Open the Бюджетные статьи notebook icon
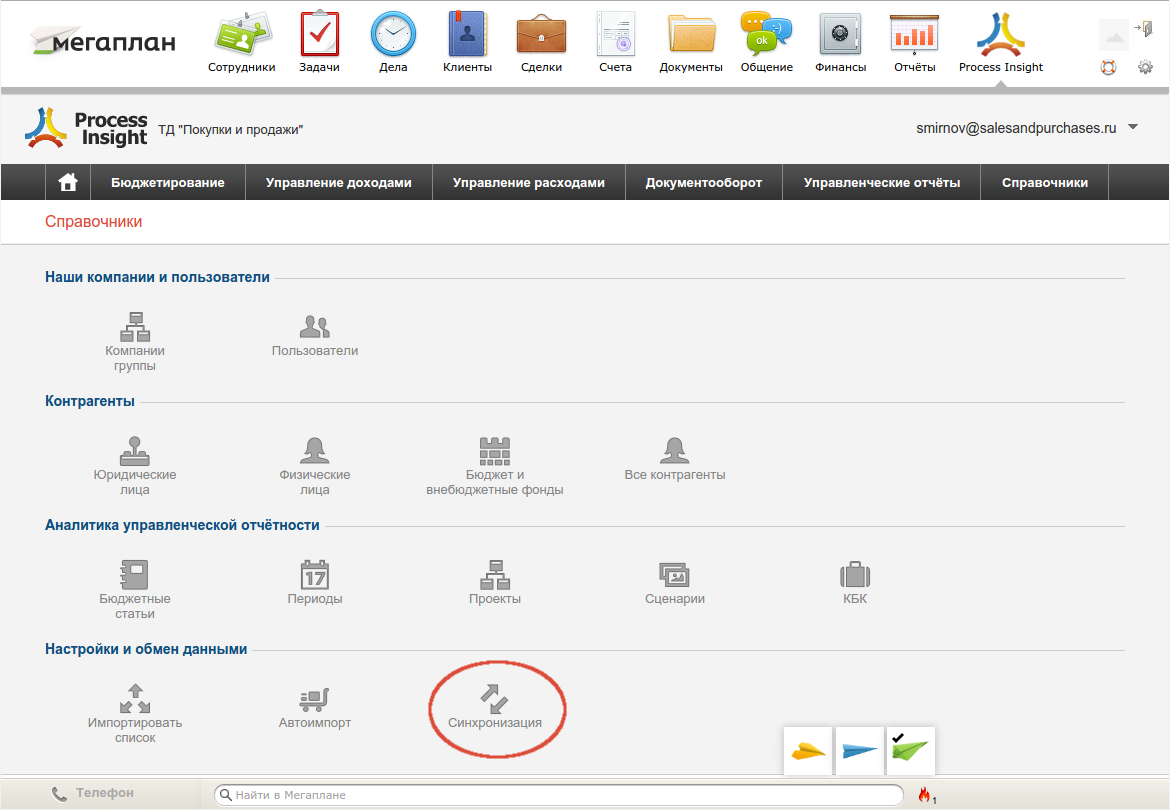Screen dimensions: 1170x810 [134, 574]
